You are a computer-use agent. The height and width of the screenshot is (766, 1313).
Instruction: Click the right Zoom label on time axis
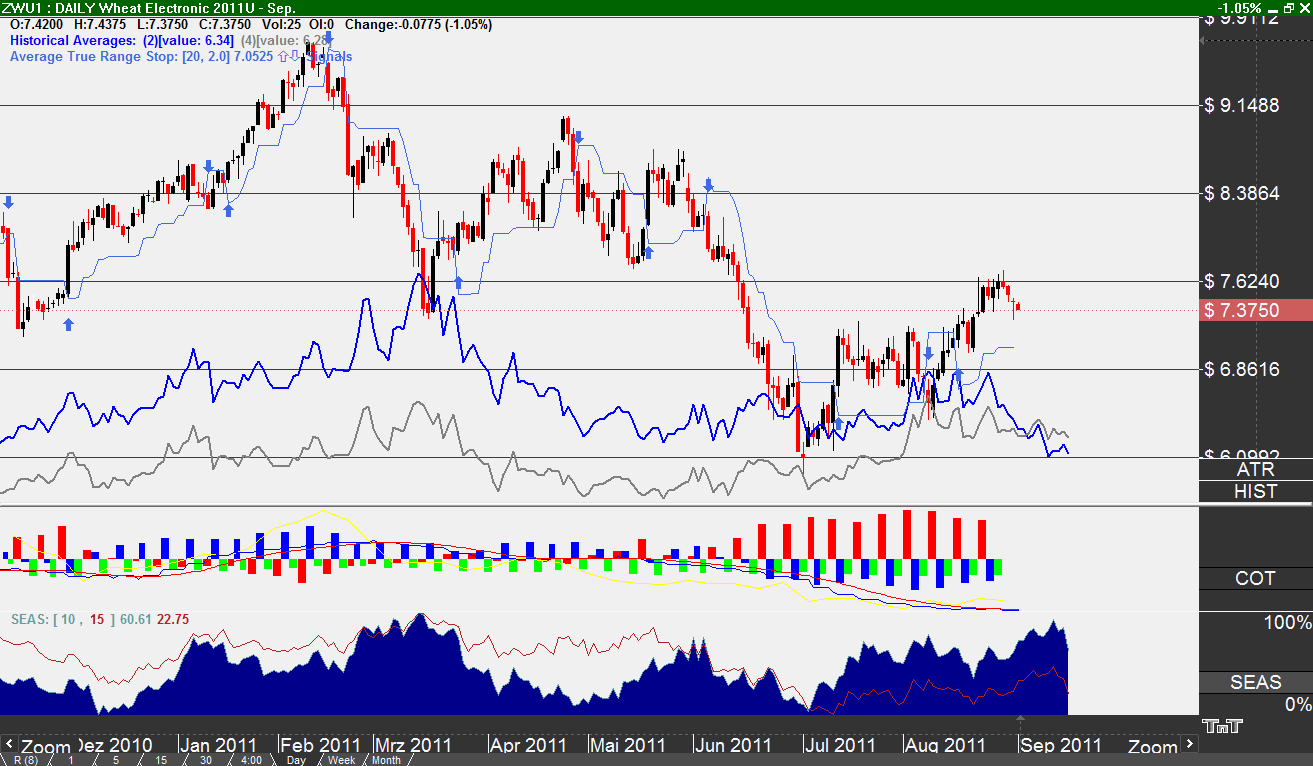pos(1153,746)
